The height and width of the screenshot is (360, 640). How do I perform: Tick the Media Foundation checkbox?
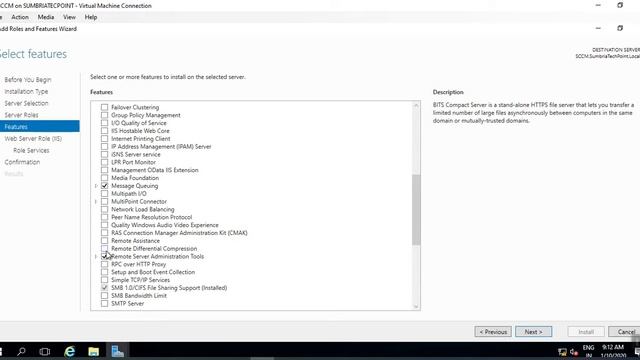(x=104, y=178)
